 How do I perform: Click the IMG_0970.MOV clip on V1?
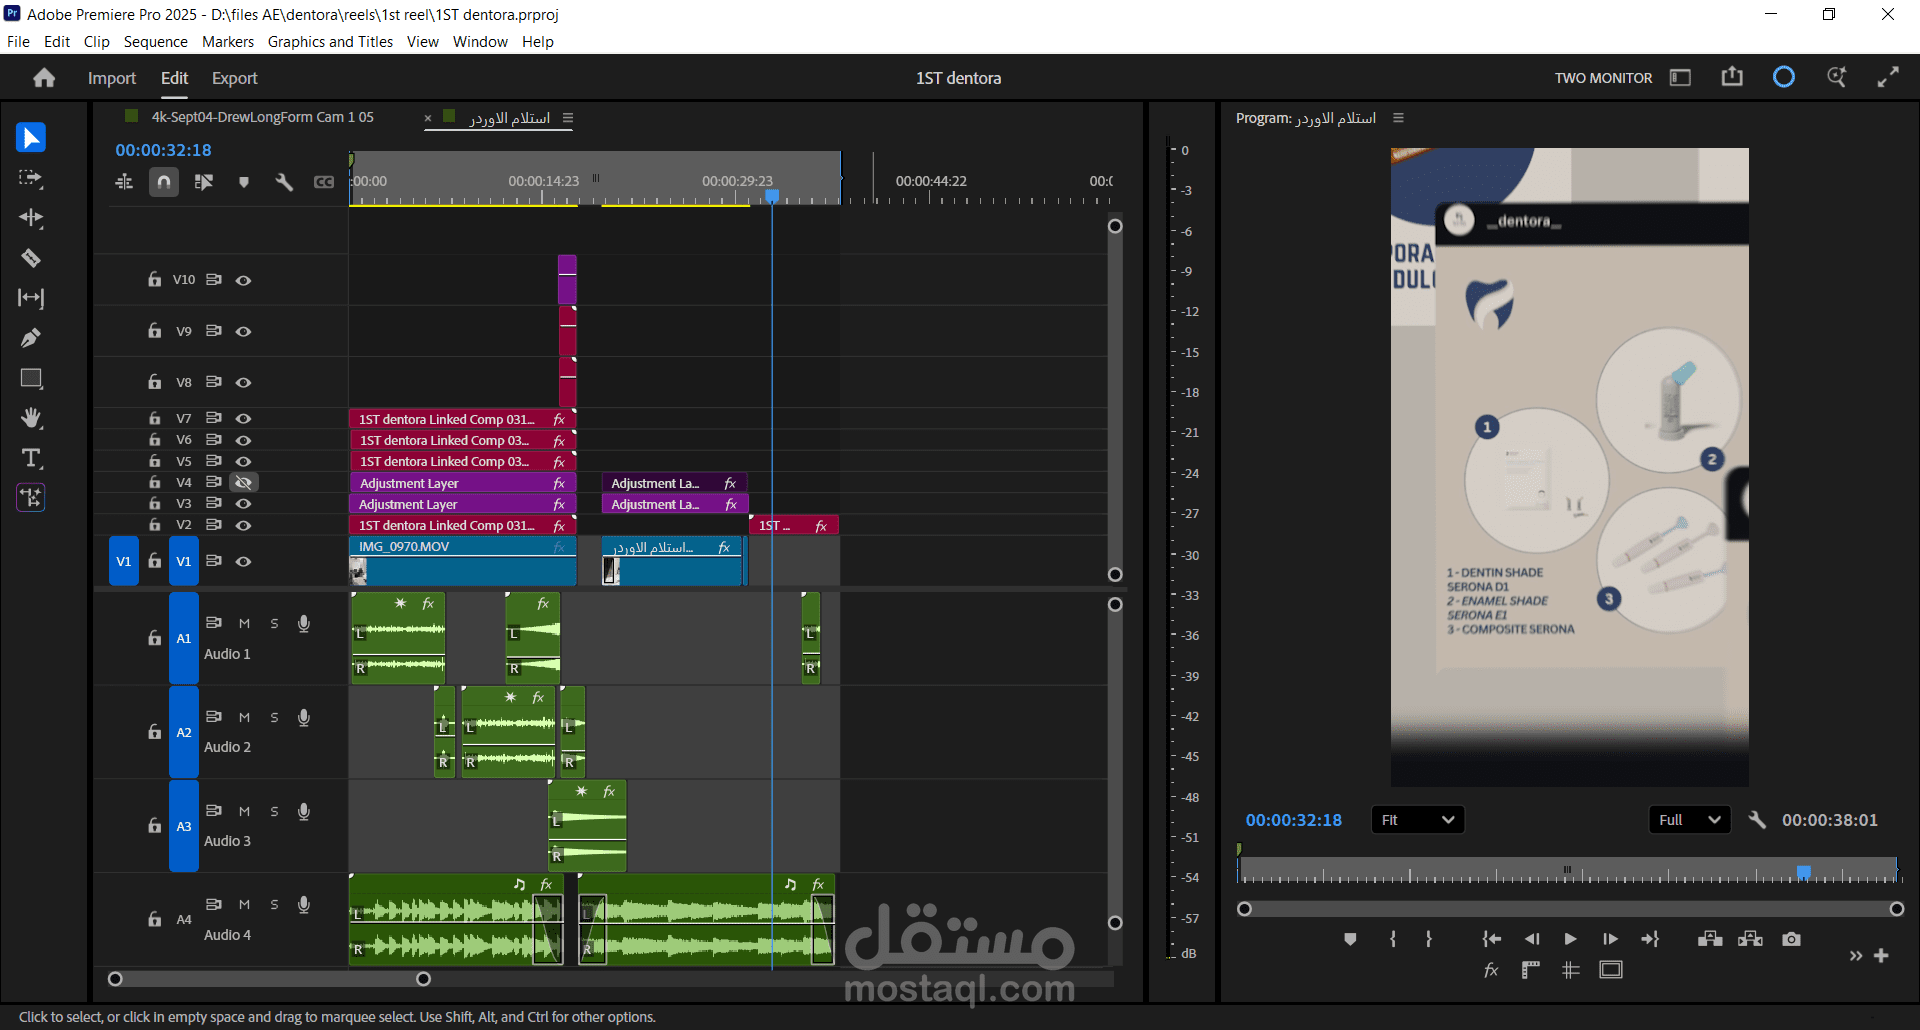[x=462, y=560]
